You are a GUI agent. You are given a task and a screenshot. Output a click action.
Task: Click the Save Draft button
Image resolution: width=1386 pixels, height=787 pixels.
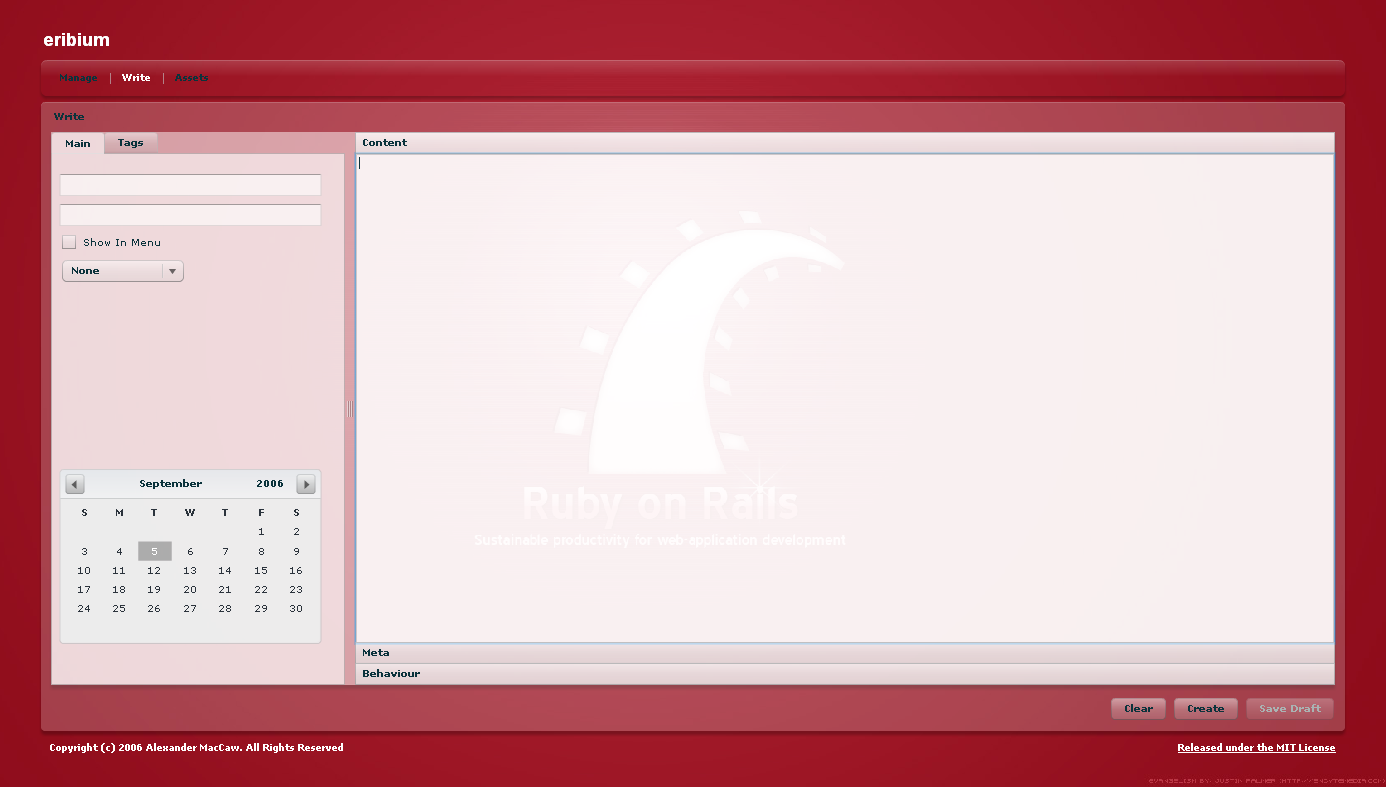point(1289,708)
